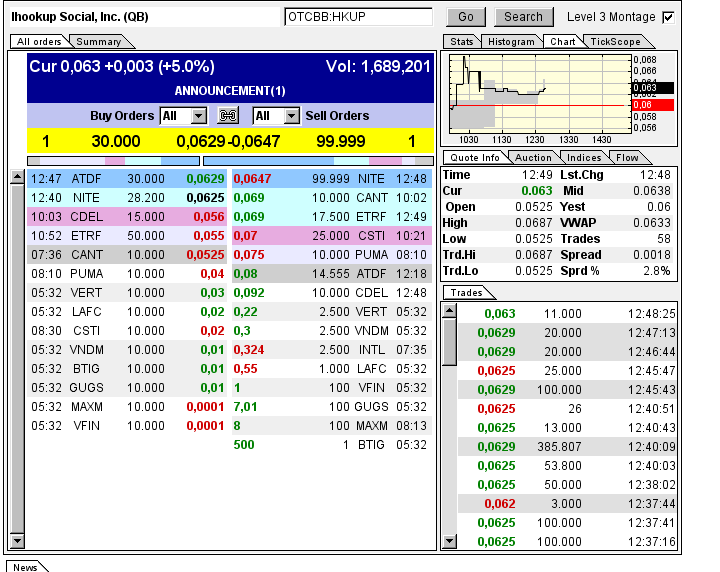This screenshot has height=572, width=720.
Task: Click the buy-side depth color bar
Action: tap(112, 160)
